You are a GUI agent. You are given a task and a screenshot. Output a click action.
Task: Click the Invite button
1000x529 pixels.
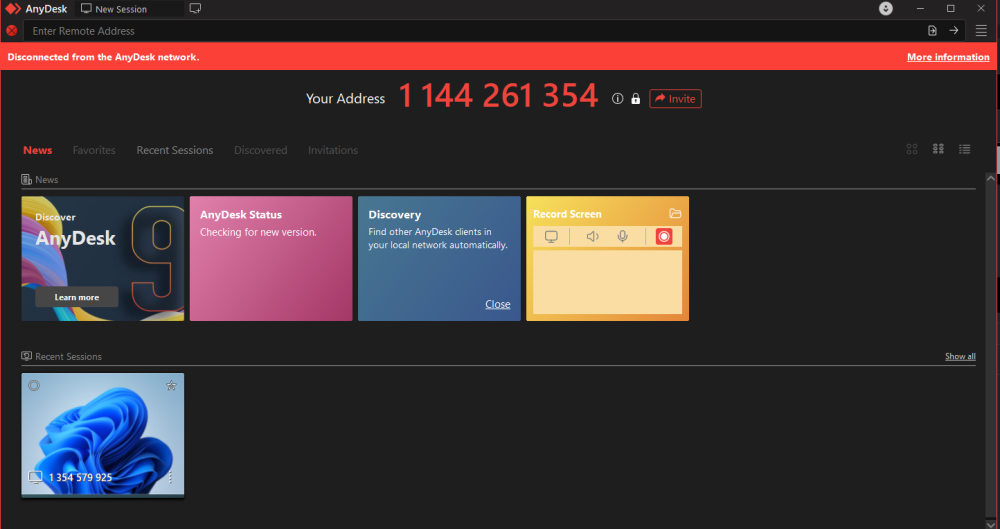tap(675, 99)
